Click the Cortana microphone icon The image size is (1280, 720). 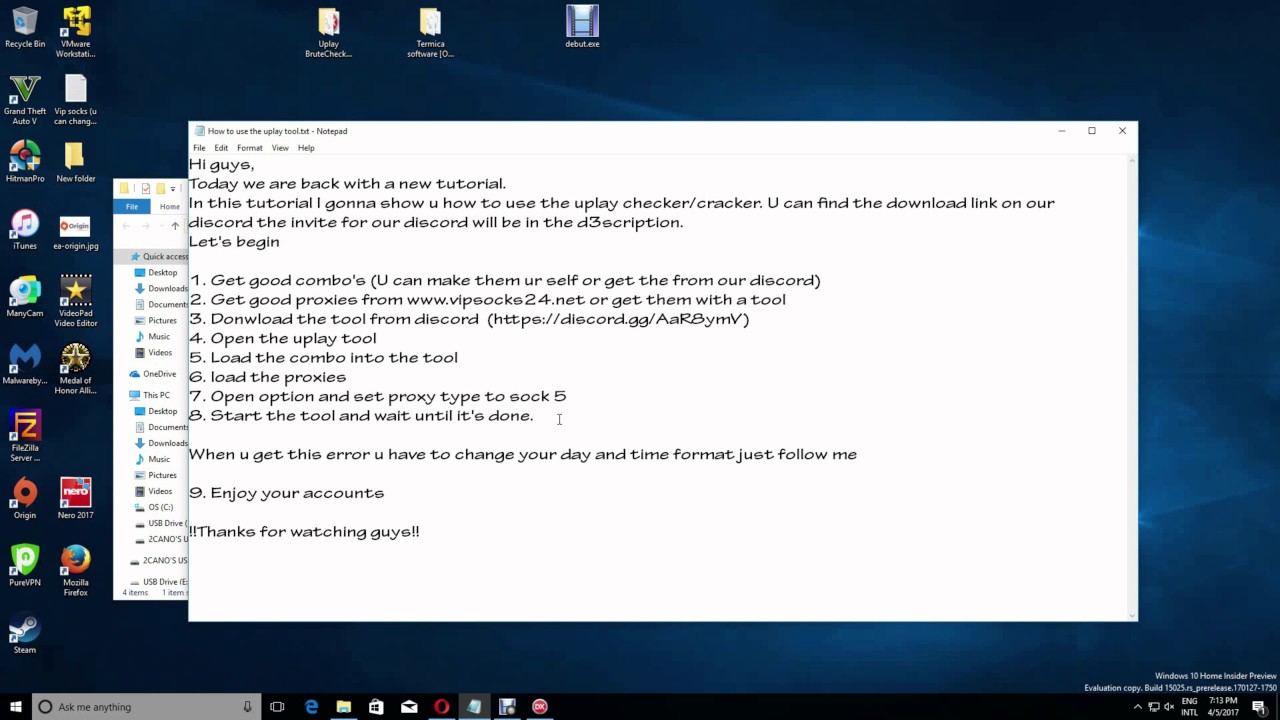click(x=247, y=707)
